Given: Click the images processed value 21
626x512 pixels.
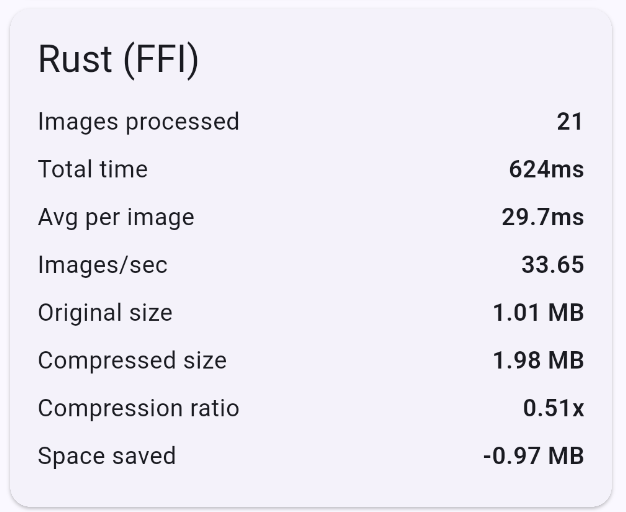Looking at the screenshot, I should tap(570, 122).
